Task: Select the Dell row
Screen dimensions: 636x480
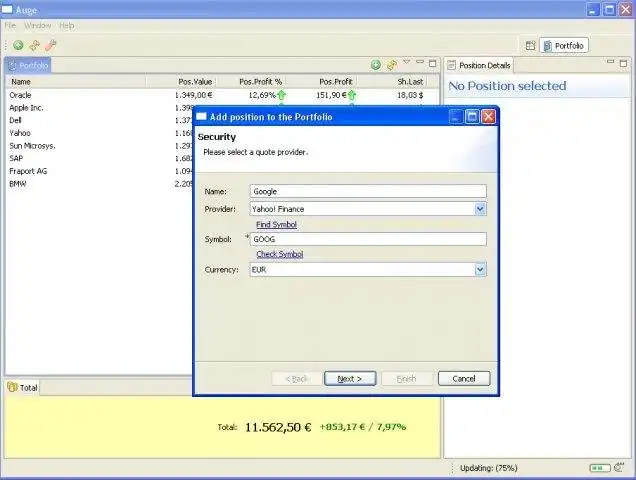Action: [x=99, y=120]
